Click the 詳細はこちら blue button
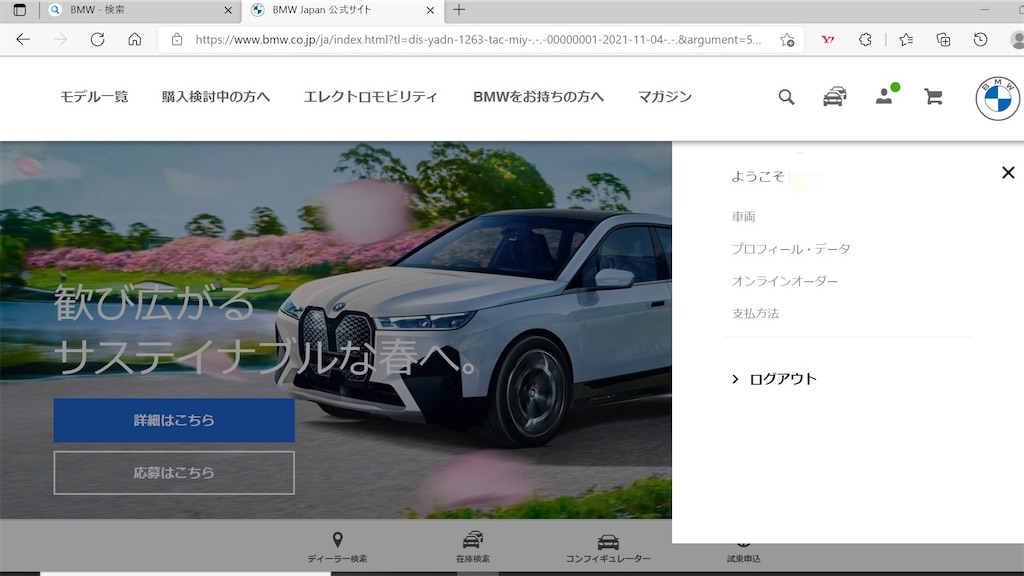The height and width of the screenshot is (576, 1024). coord(173,420)
